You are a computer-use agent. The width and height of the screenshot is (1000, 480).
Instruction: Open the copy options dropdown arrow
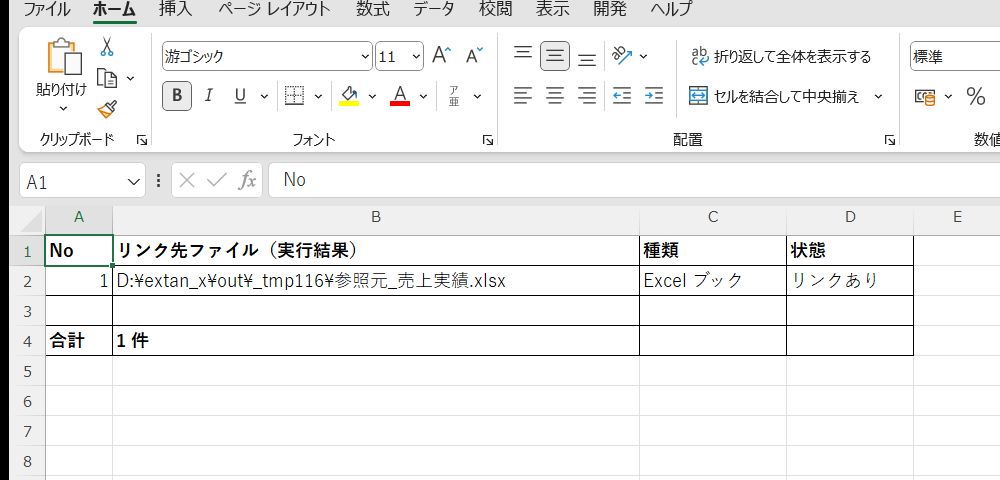coord(131,78)
